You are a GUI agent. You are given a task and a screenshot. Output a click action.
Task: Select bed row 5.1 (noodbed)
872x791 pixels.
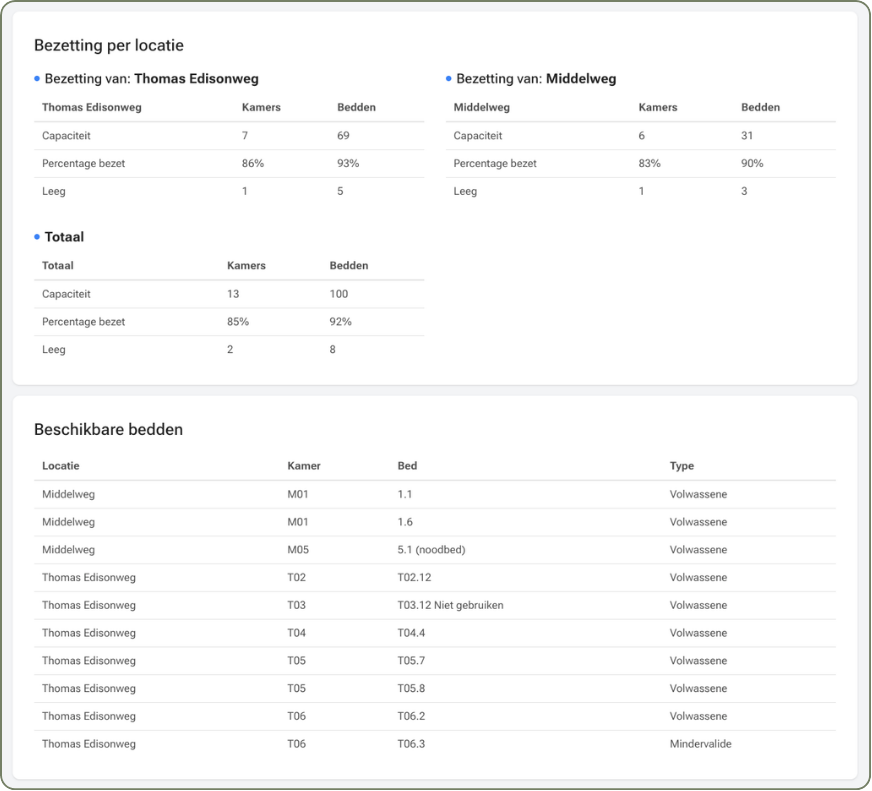[x=431, y=550]
